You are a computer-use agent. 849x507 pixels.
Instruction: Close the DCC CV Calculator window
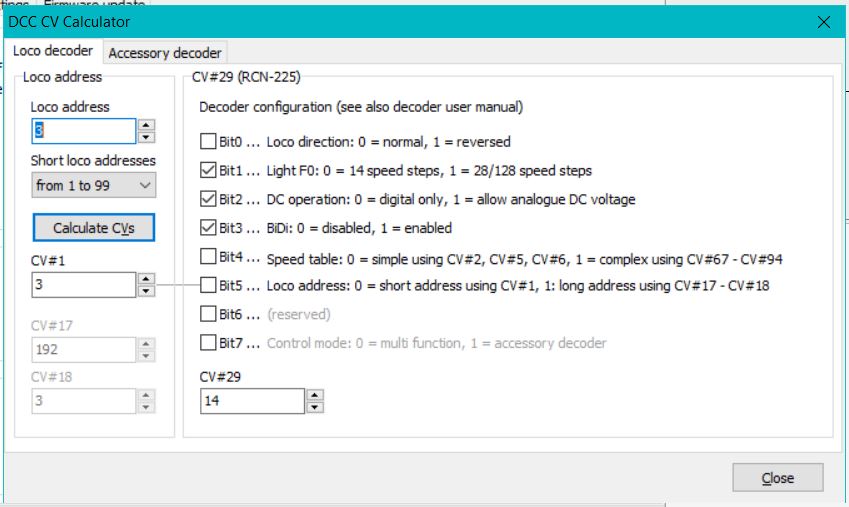point(824,21)
